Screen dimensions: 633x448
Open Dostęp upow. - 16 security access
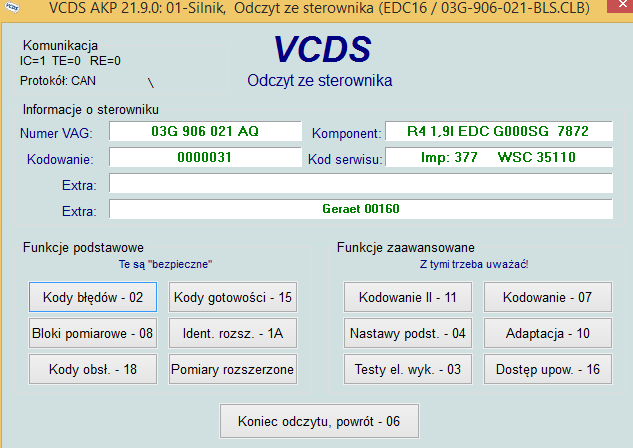pos(548,369)
